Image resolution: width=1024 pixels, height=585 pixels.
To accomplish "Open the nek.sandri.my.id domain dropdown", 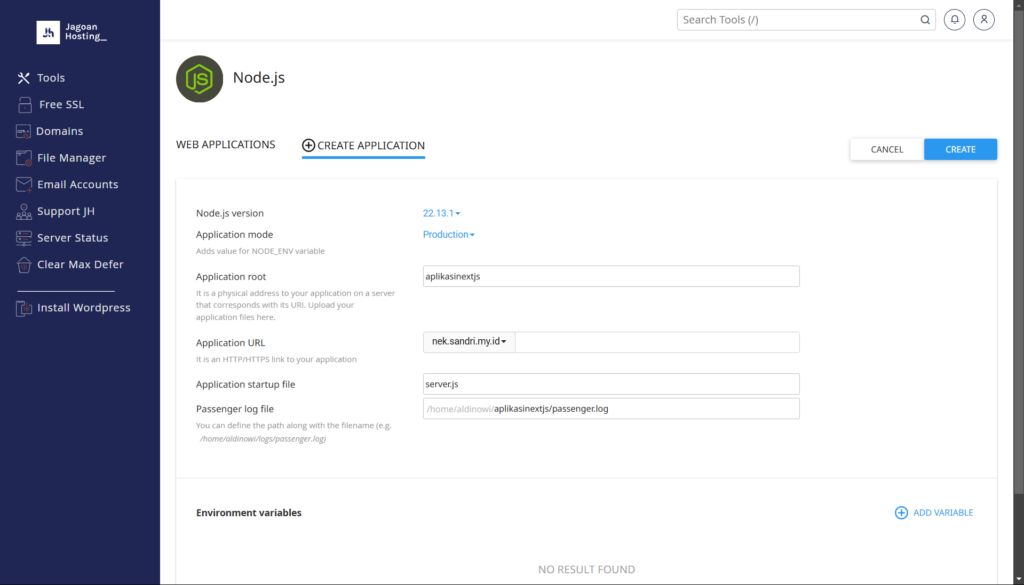I will (469, 343).
